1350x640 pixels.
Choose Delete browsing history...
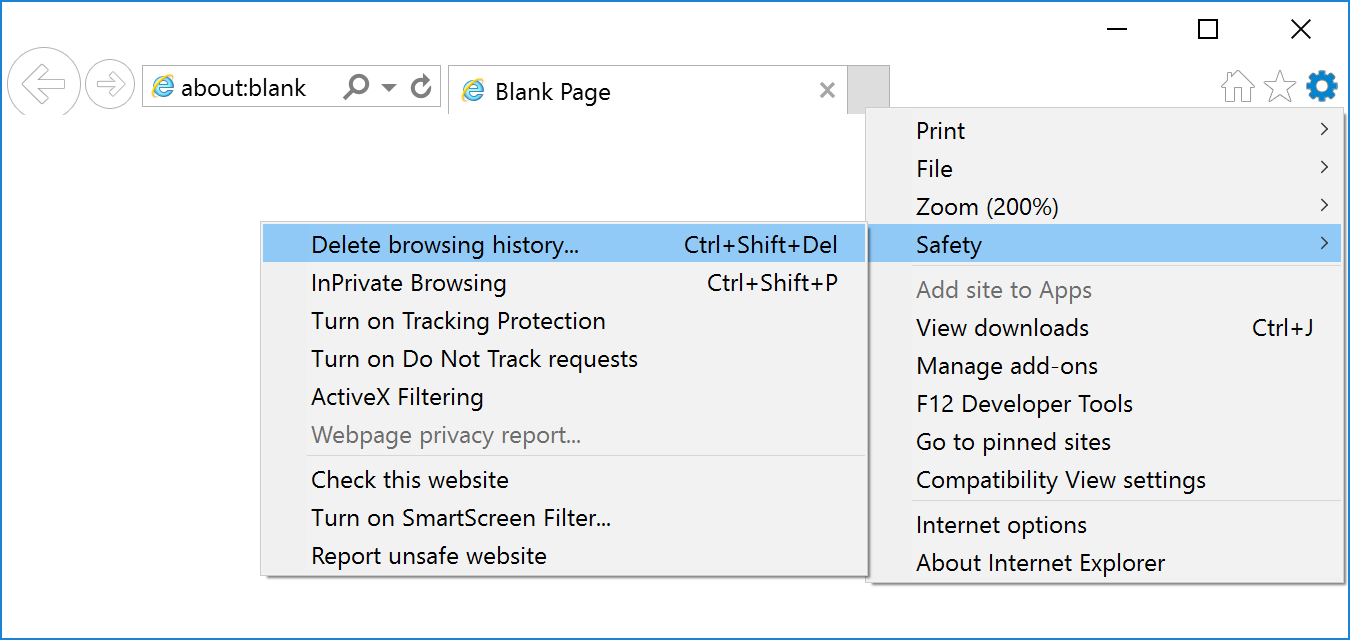[x=564, y=245]
